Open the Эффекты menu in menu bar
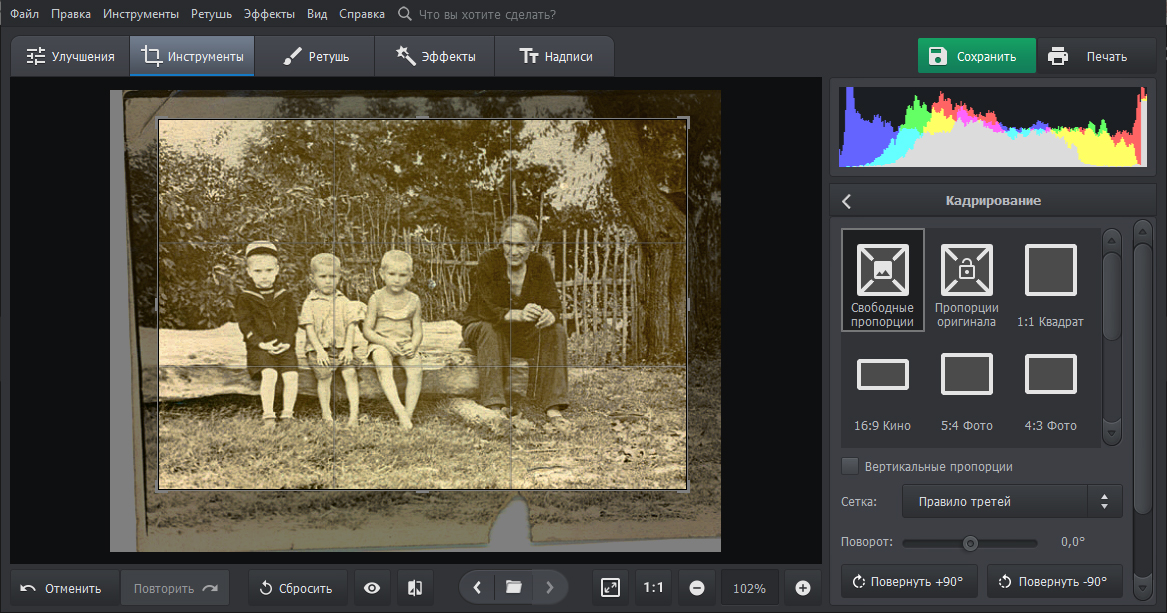 point(269,15)
